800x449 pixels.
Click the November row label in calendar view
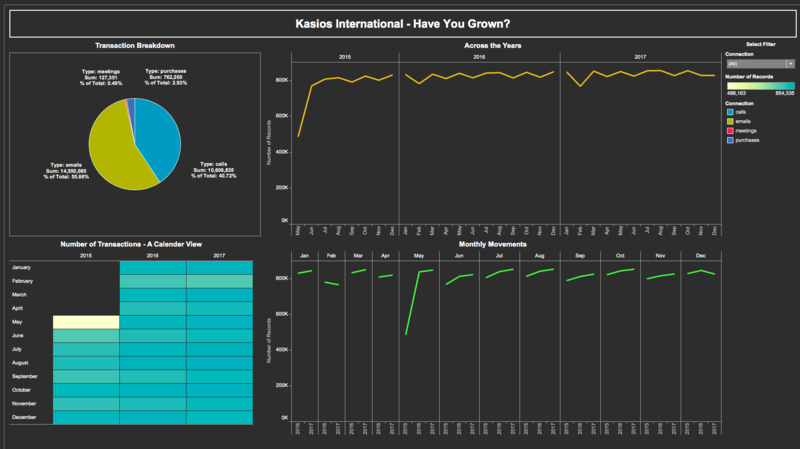pyautogui.click(x=24, y=404)
